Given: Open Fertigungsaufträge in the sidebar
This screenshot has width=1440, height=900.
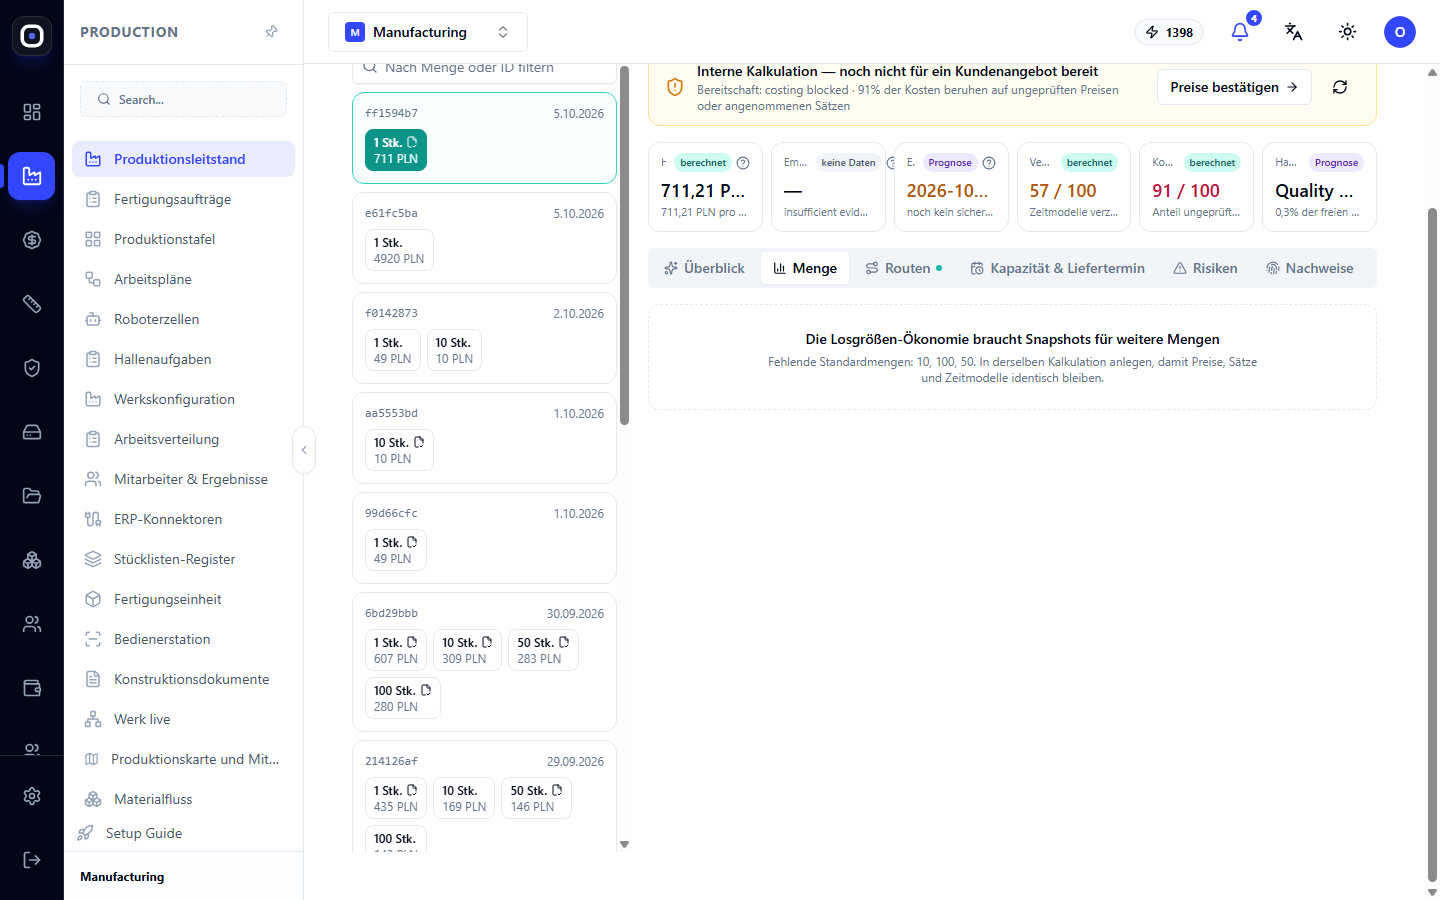Looking at the screenshot, I should 184,199.
